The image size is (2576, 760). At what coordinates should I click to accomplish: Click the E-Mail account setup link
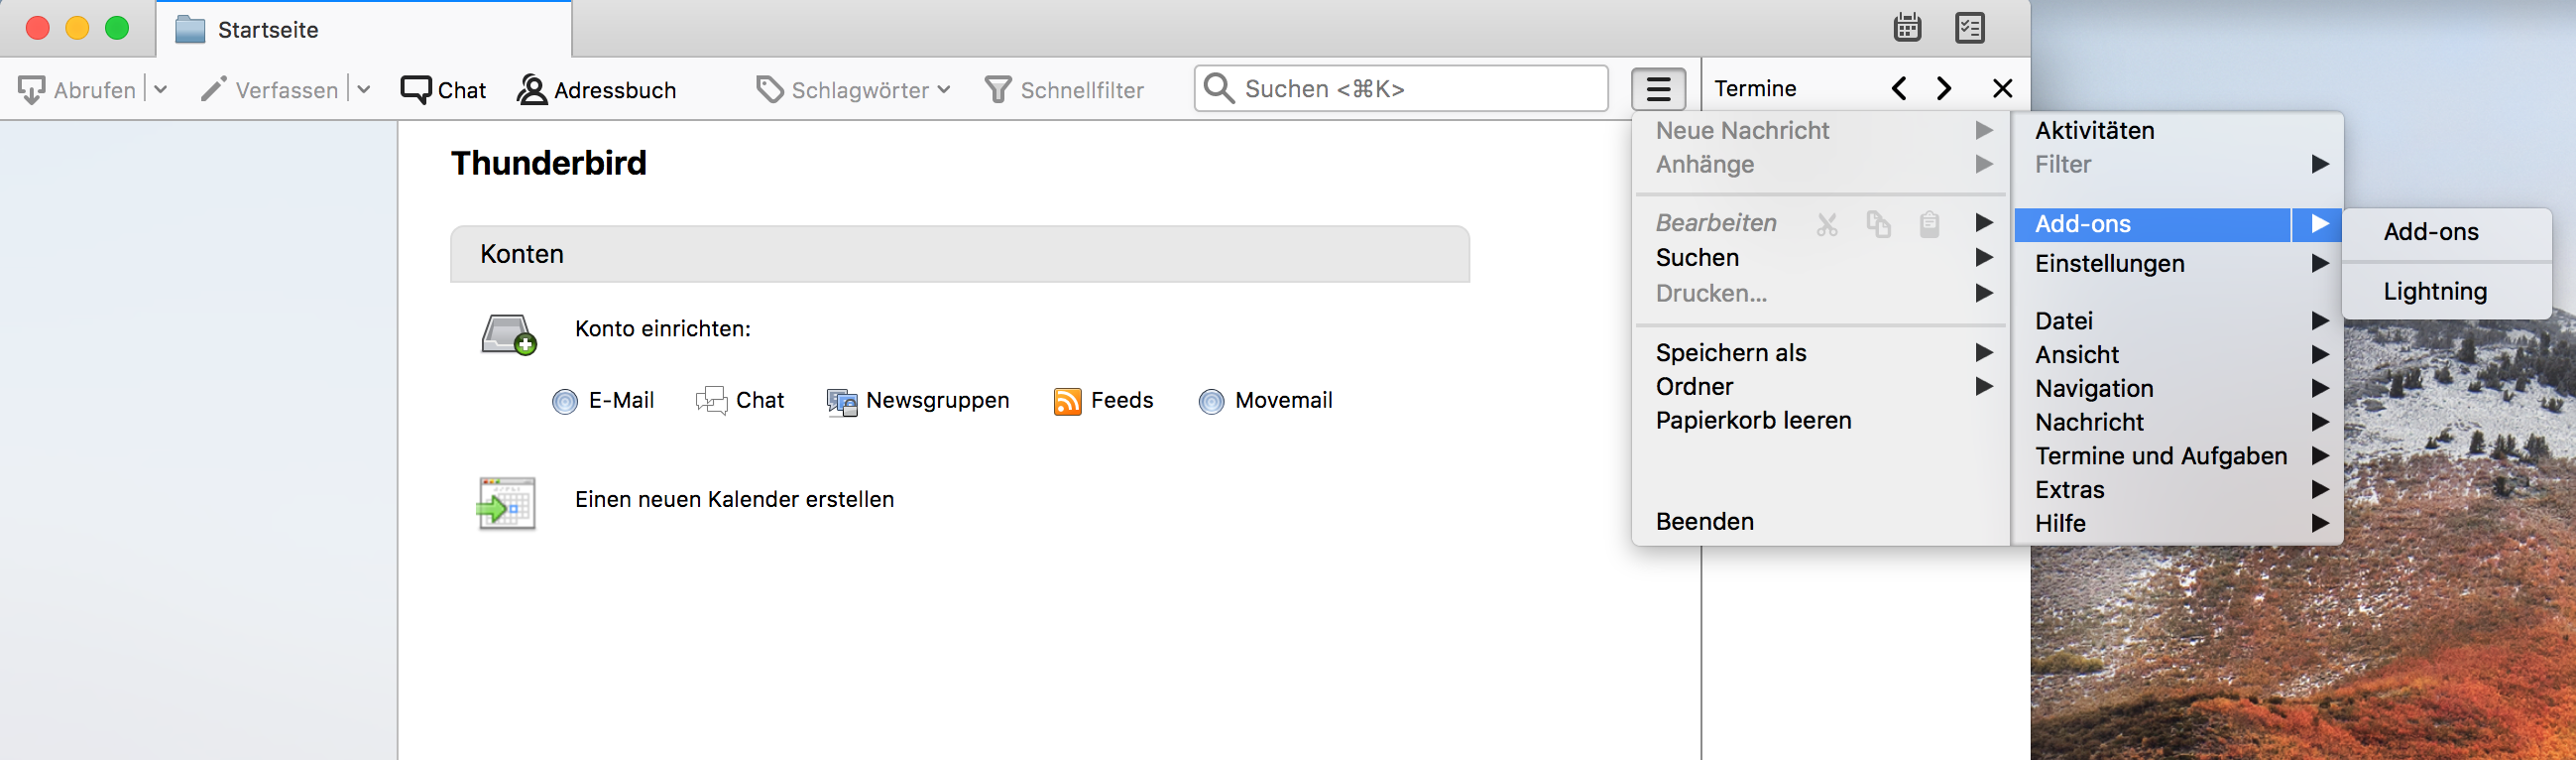[620, 401]
